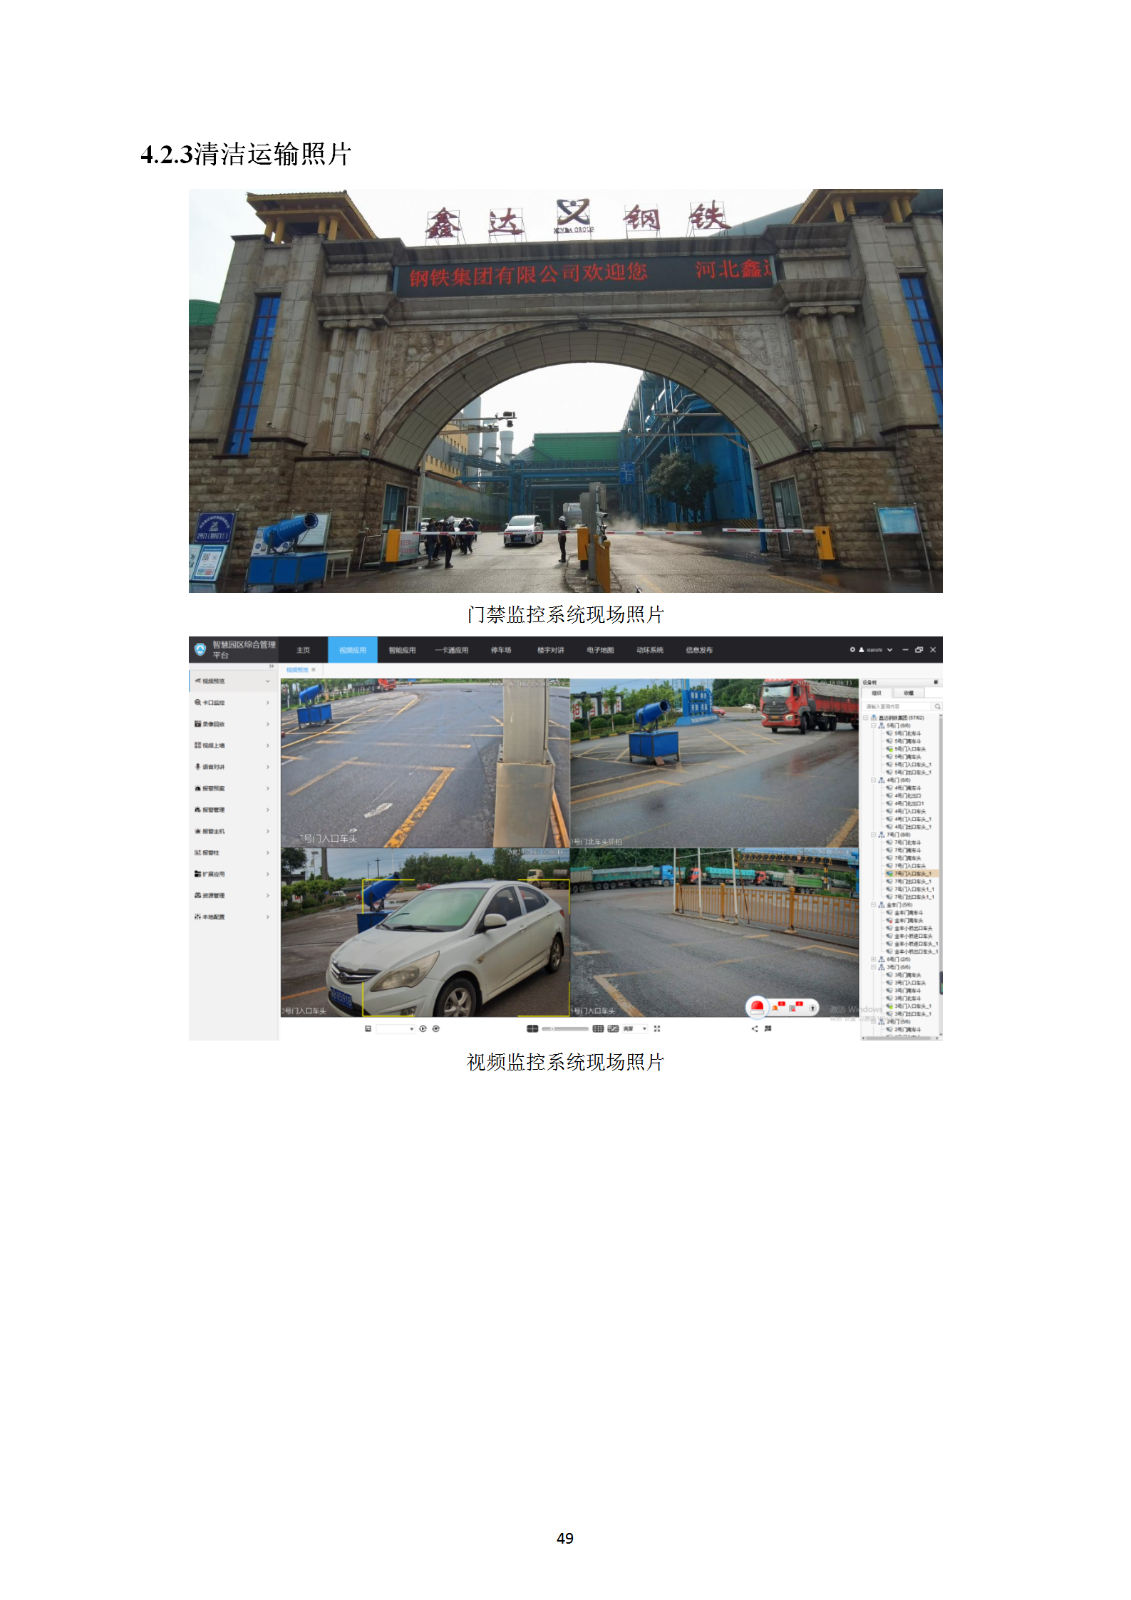Select the 视频预览 sub-tab label
The image size is (1131, 1600).
click(x=297, y=670)
